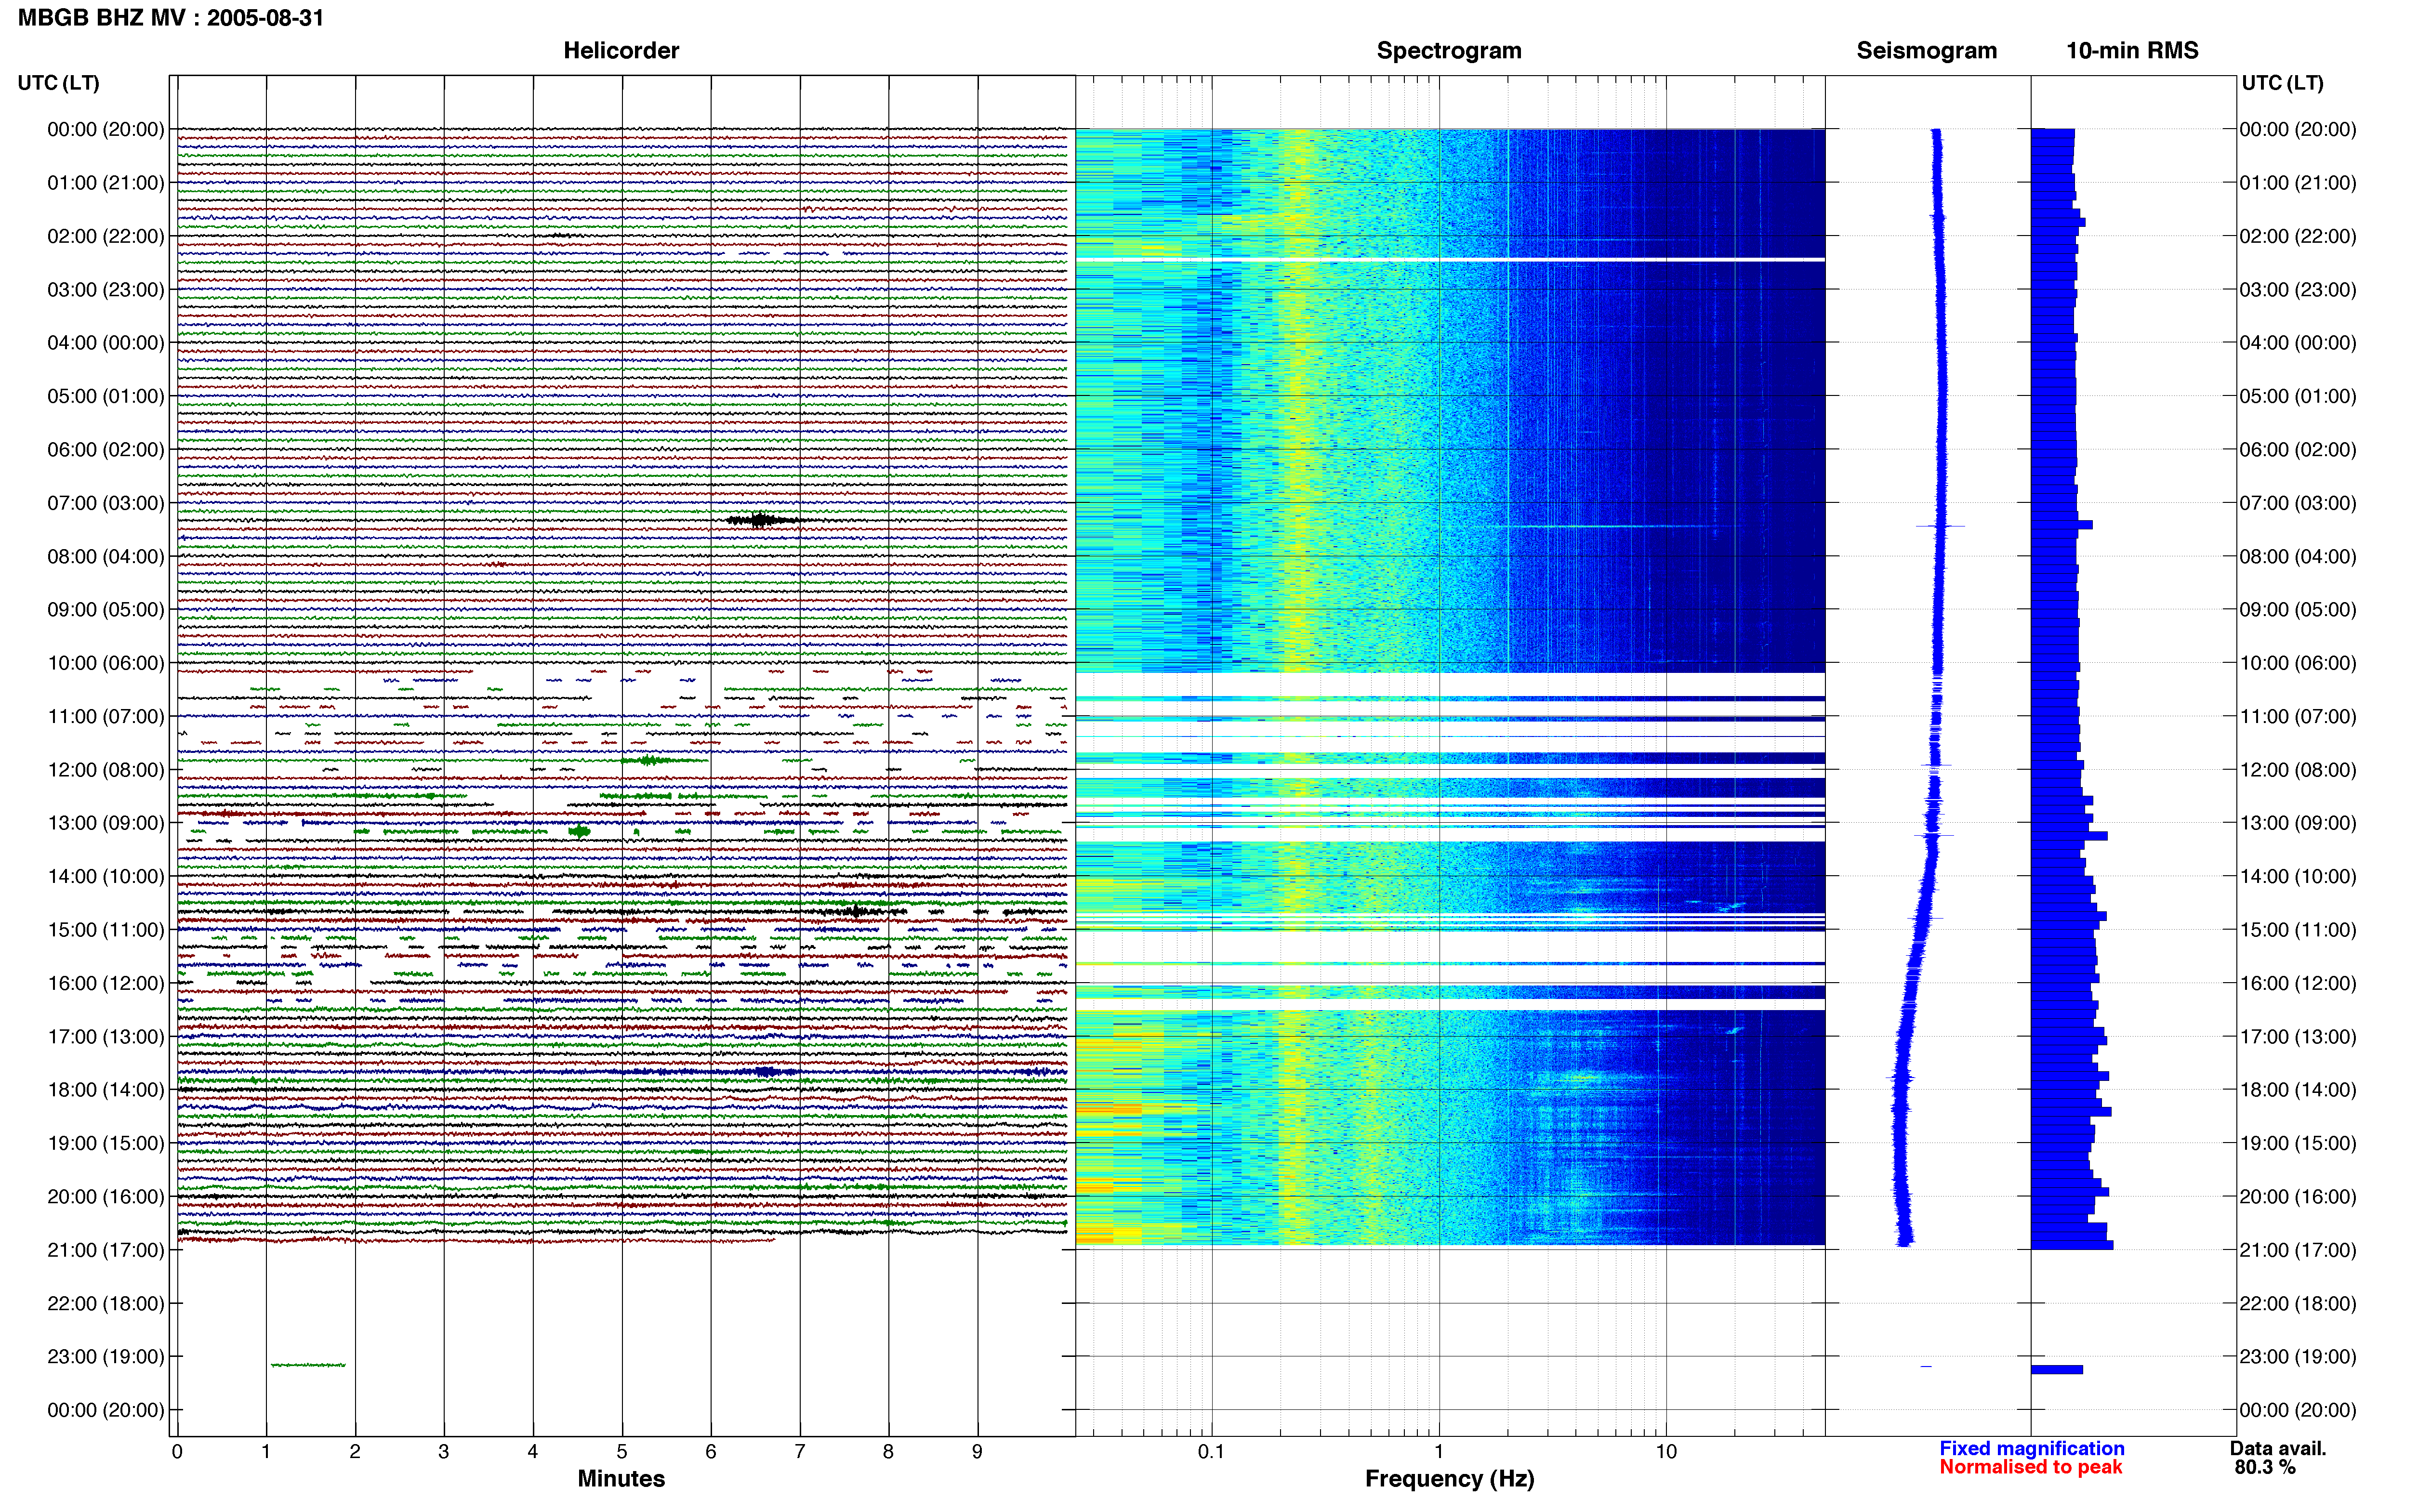Click the right '13:00 (09:00)' time label
The height and width of the screenshot is (1512, 2418).
[x=2298, y=823]
